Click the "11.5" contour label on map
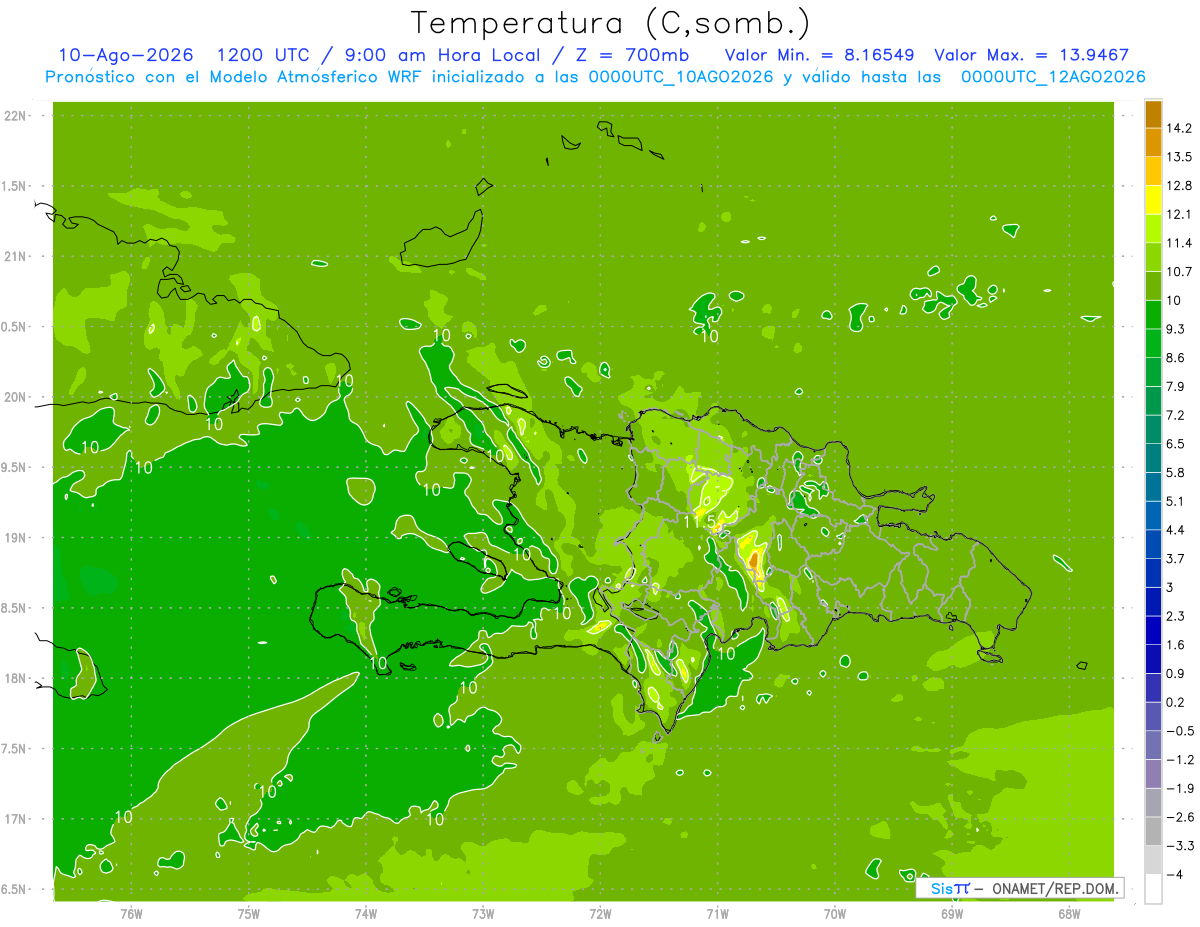The width and height of the screenshot is (1200, 927). (x=700, y=521)
